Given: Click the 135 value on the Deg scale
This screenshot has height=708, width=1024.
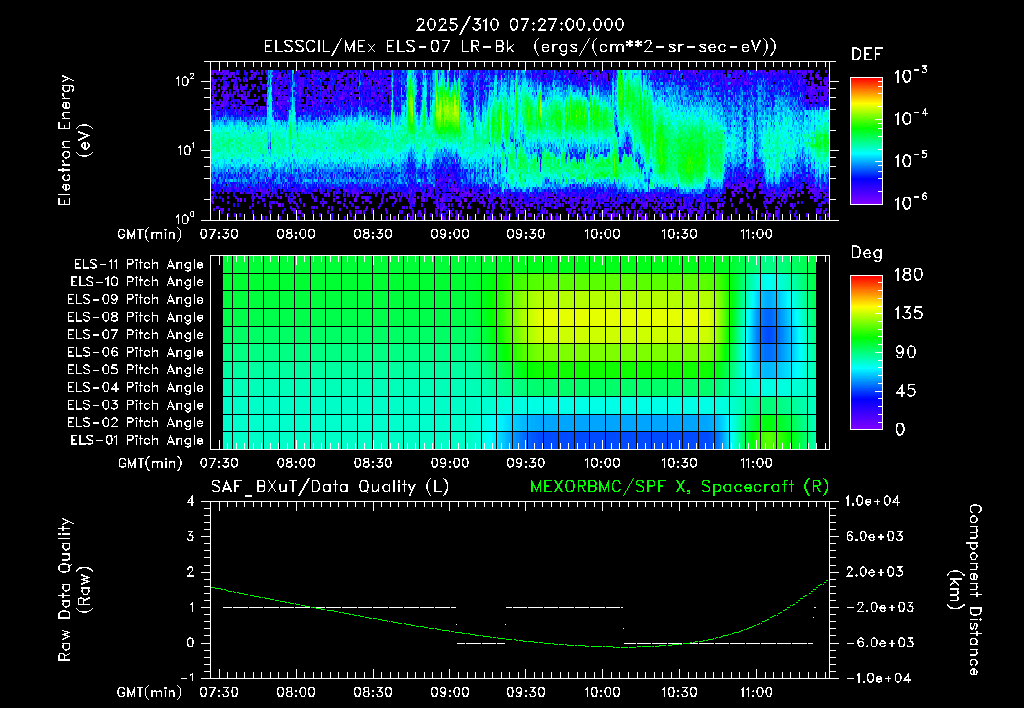Looking at the screenshot, I should [x=908, y=314].
